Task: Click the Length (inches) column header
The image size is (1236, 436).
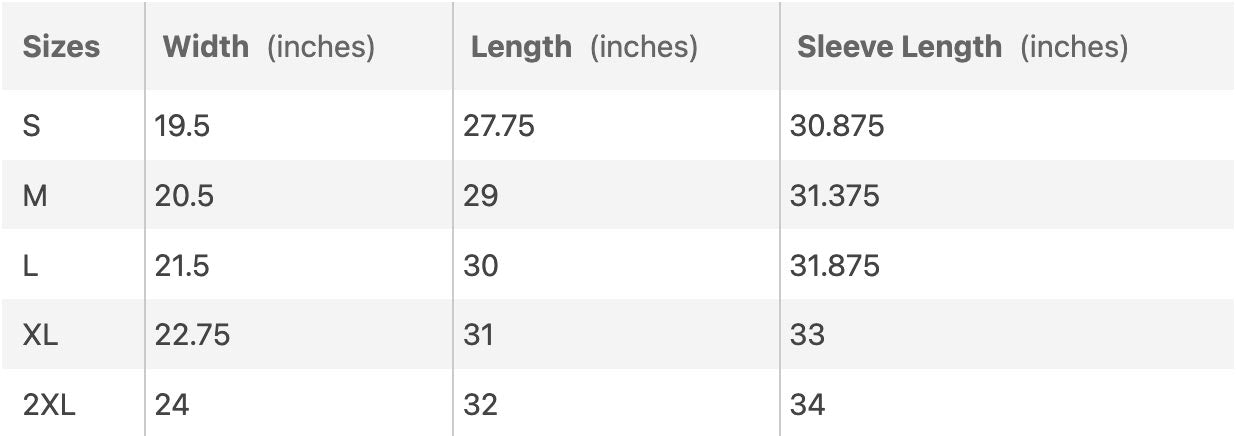Action: coord(584,47)
